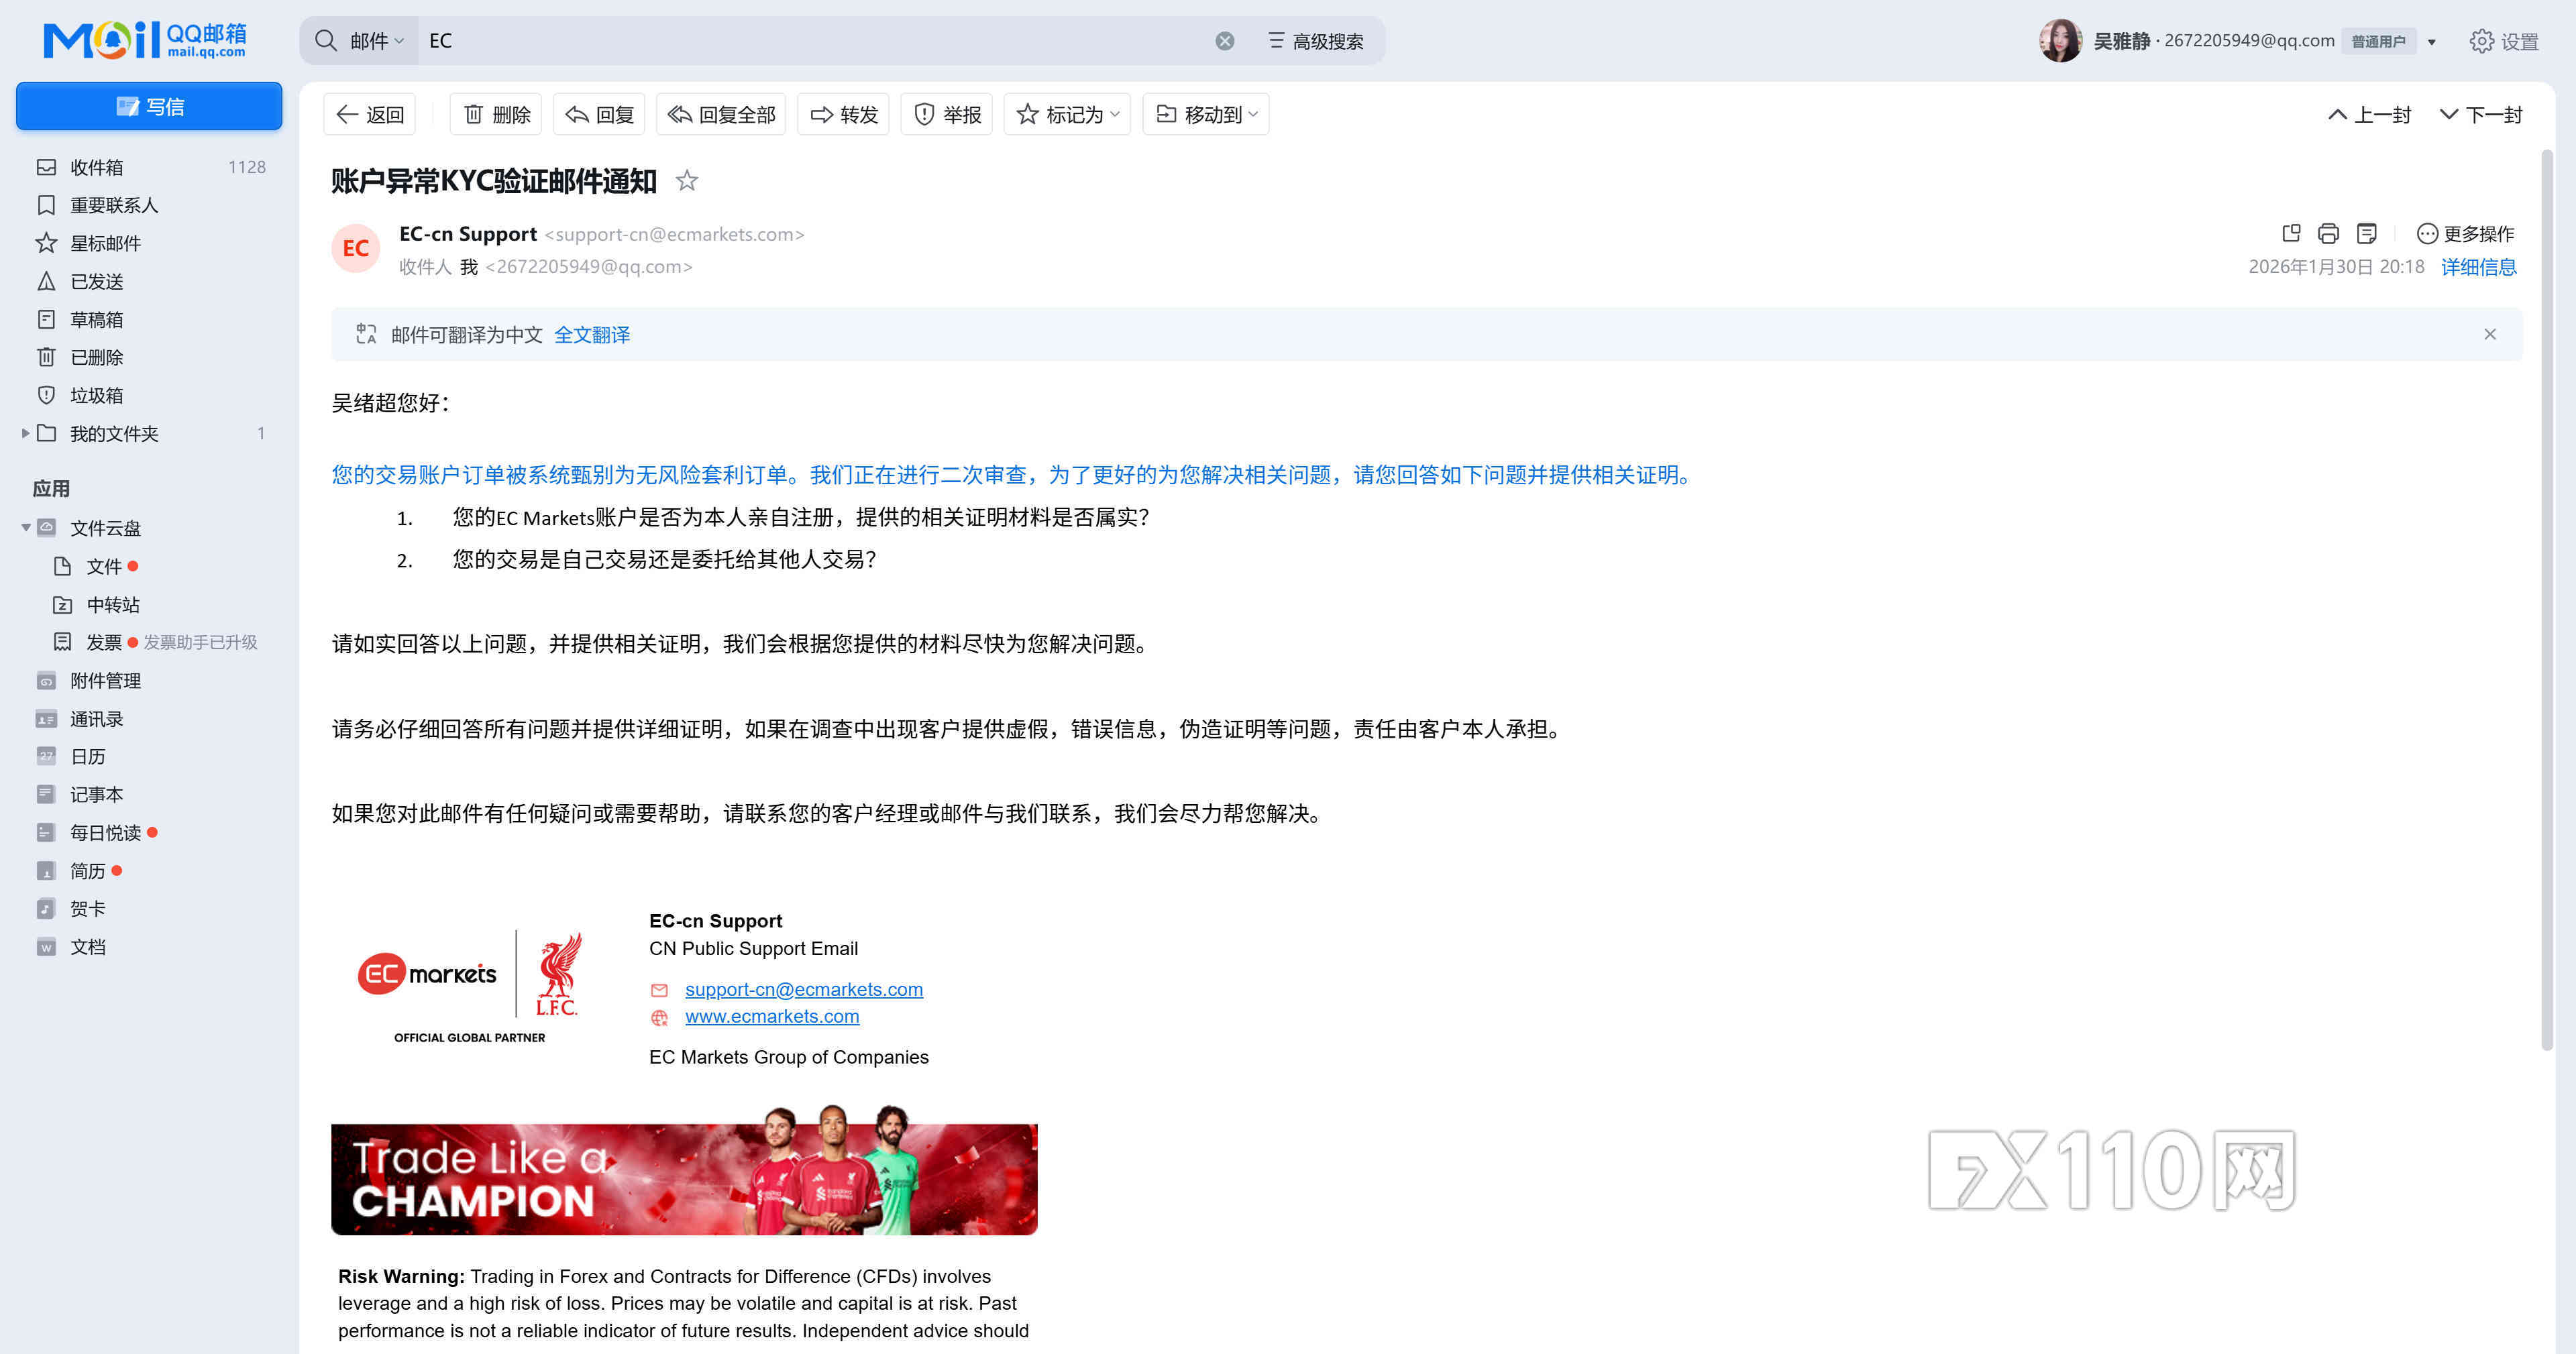Open 移动到 dropdown
Screen dimensions: 2576x1354
(x=1206, y=114)
